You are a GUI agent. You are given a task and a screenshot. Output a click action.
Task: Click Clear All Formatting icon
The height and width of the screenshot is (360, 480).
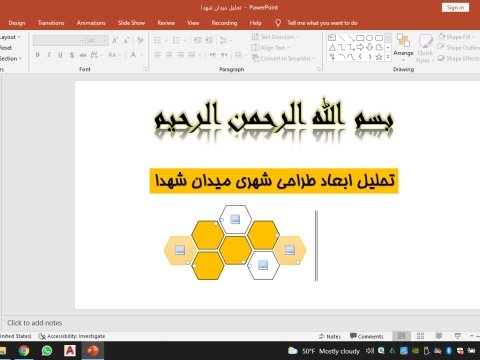pyautogui.click(x=140, y=41)
